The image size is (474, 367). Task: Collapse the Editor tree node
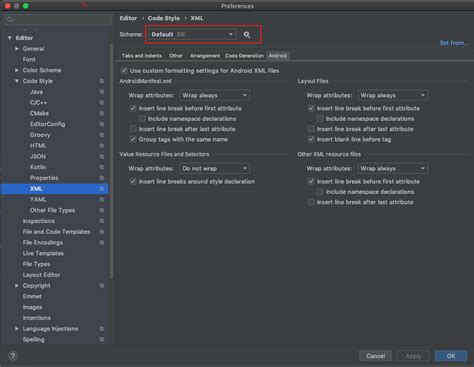click(10, 38)
